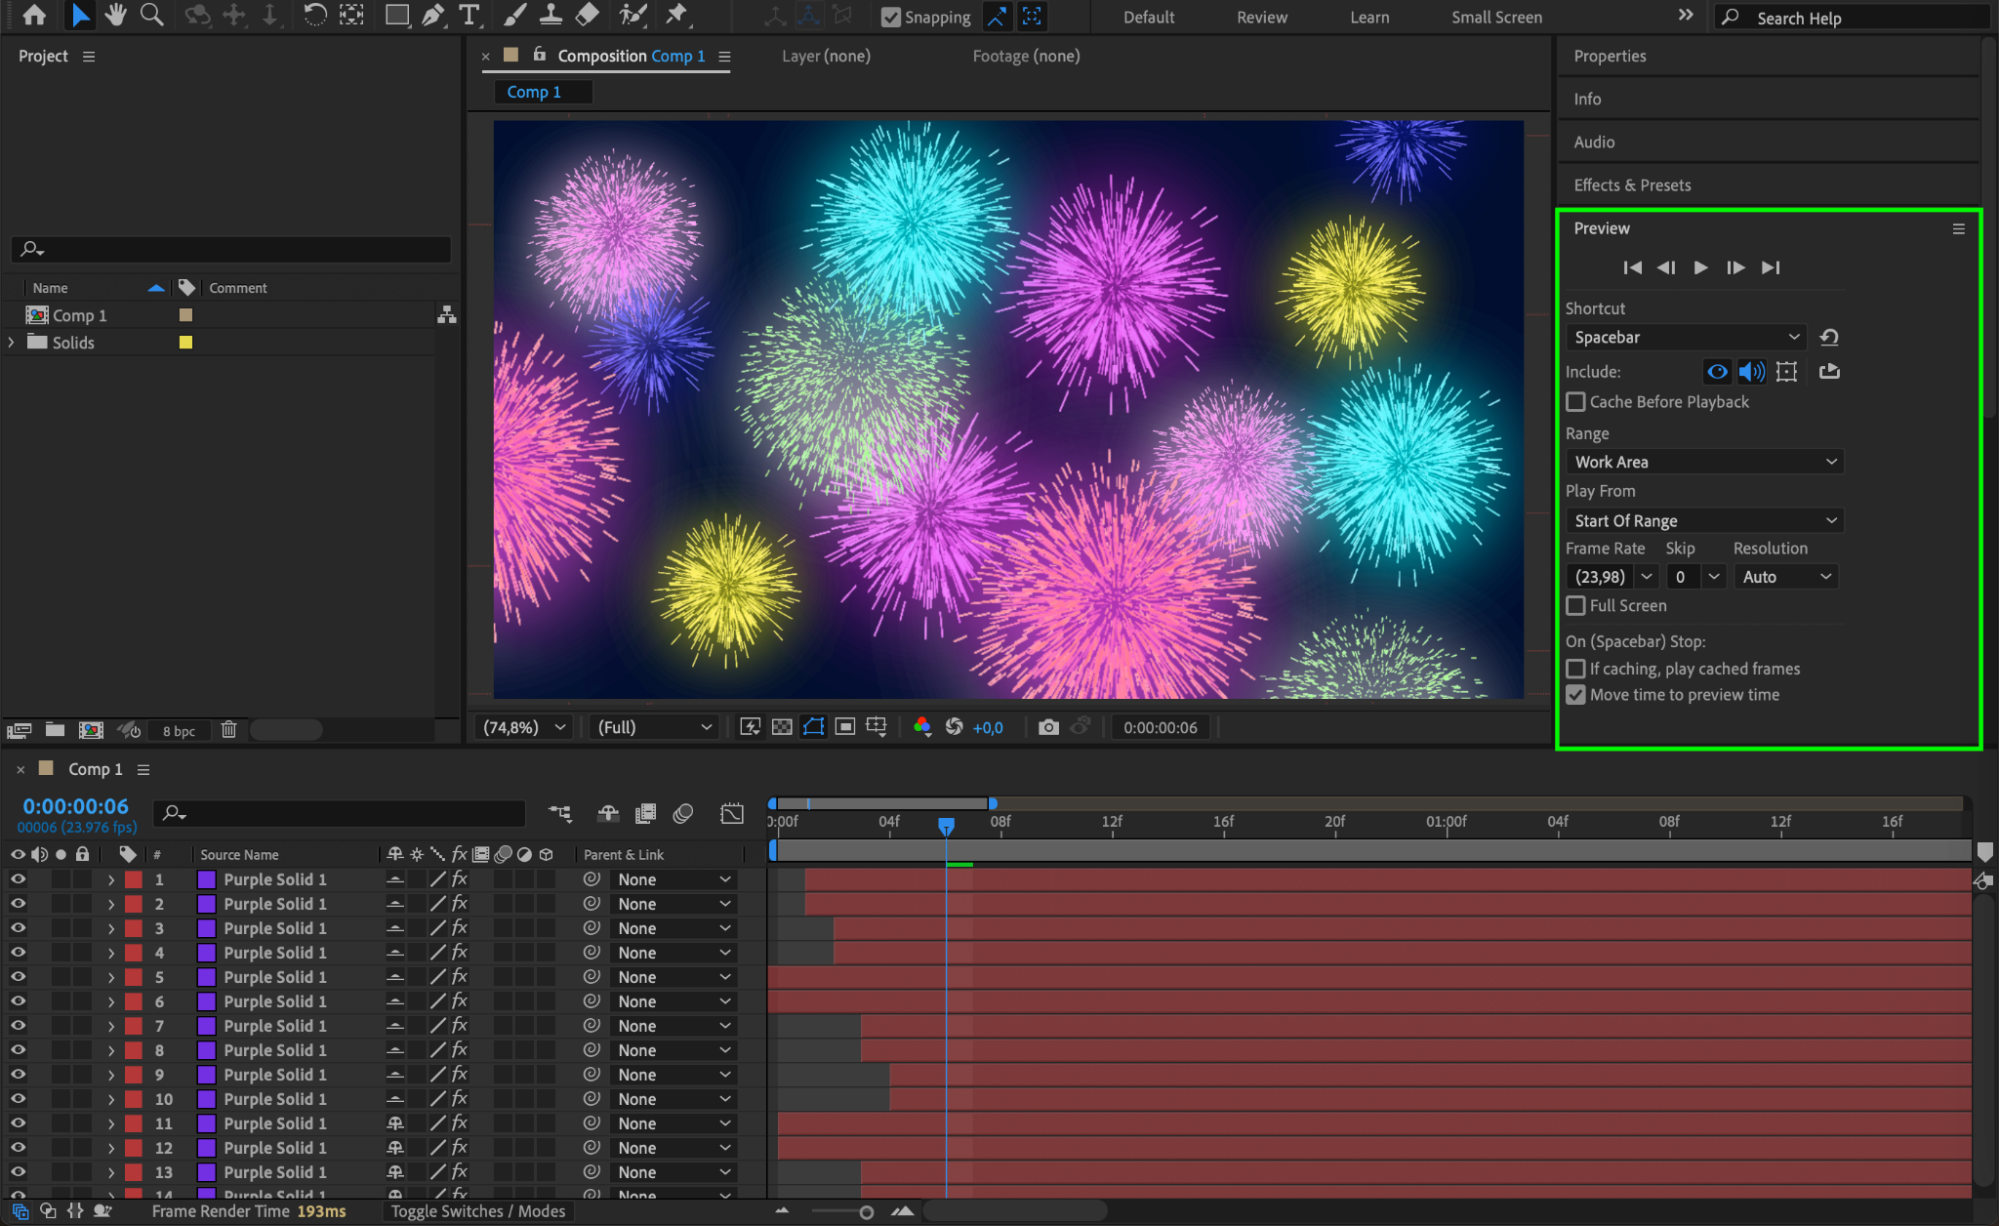
Task: Take a snapshot with the camera icon
Action: 1047,727
